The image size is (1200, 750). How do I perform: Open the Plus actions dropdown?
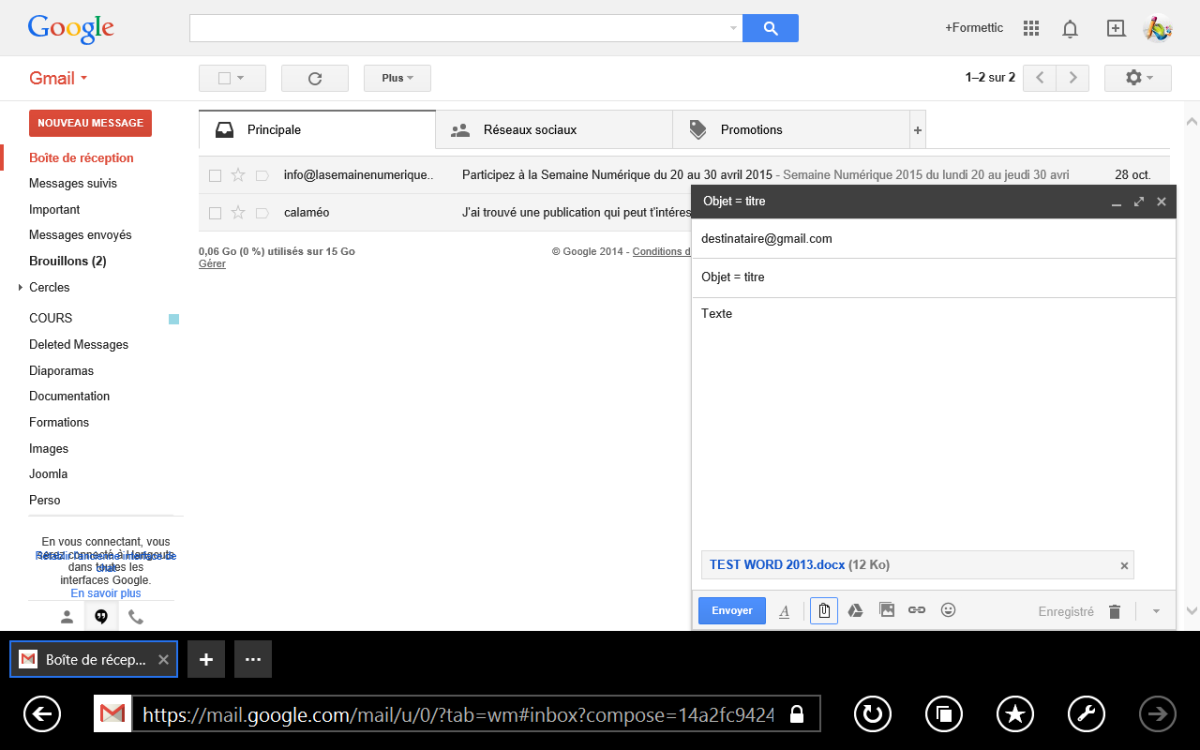point(397,78)
